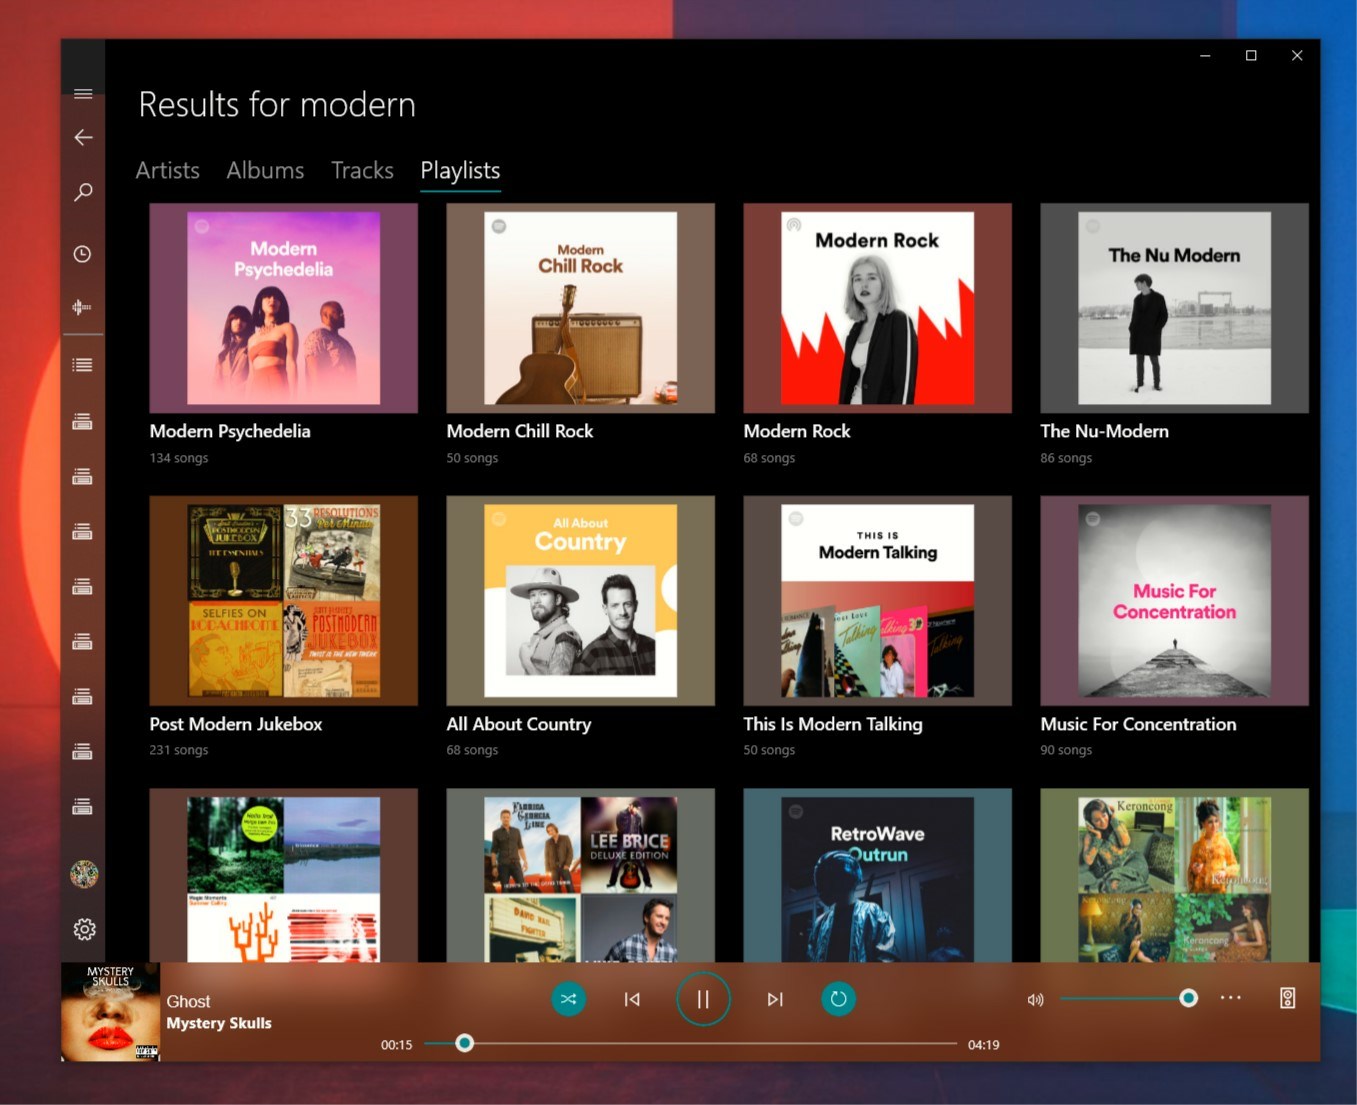Image resolution: width=1357 pixels, height=1105 pixels.
Task: Click the 134 songs count
Action: 179,458
